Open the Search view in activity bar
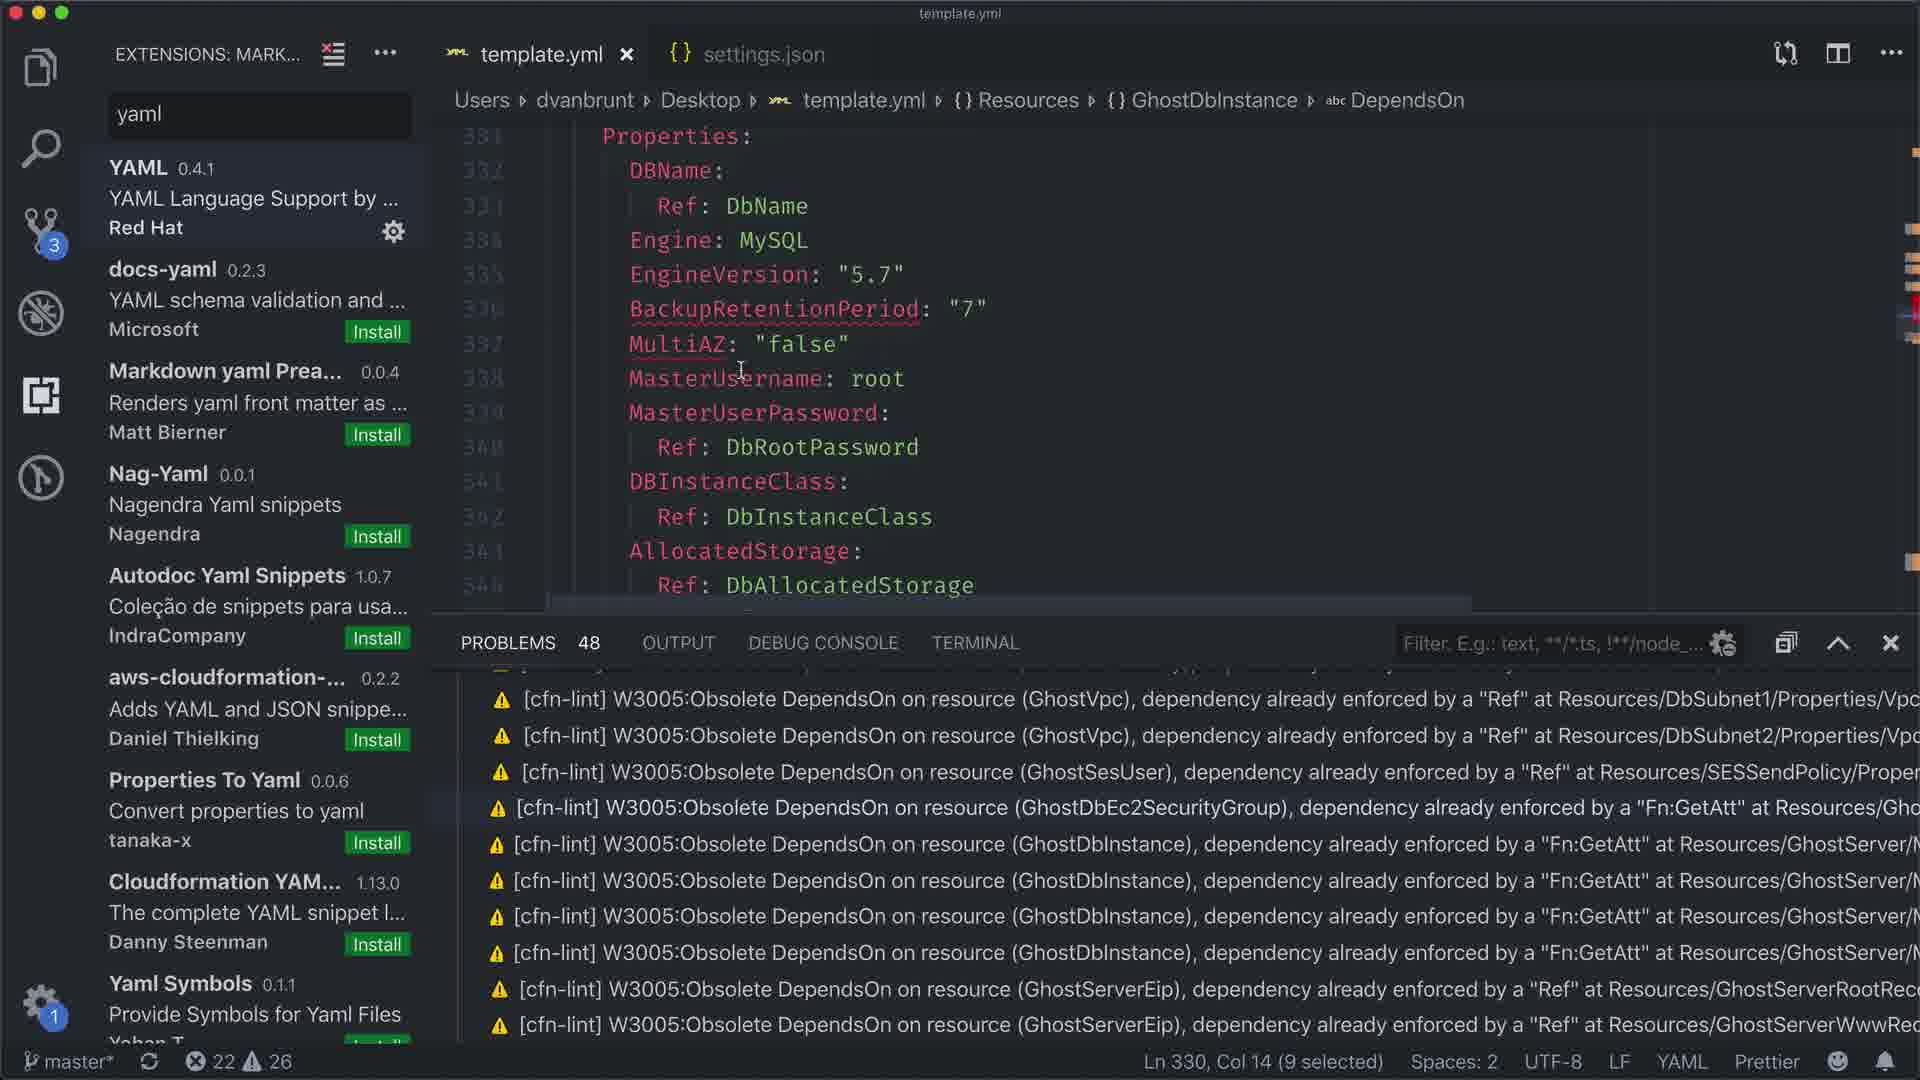This screenshot has height=1080, width=1920. click(41, 149)
